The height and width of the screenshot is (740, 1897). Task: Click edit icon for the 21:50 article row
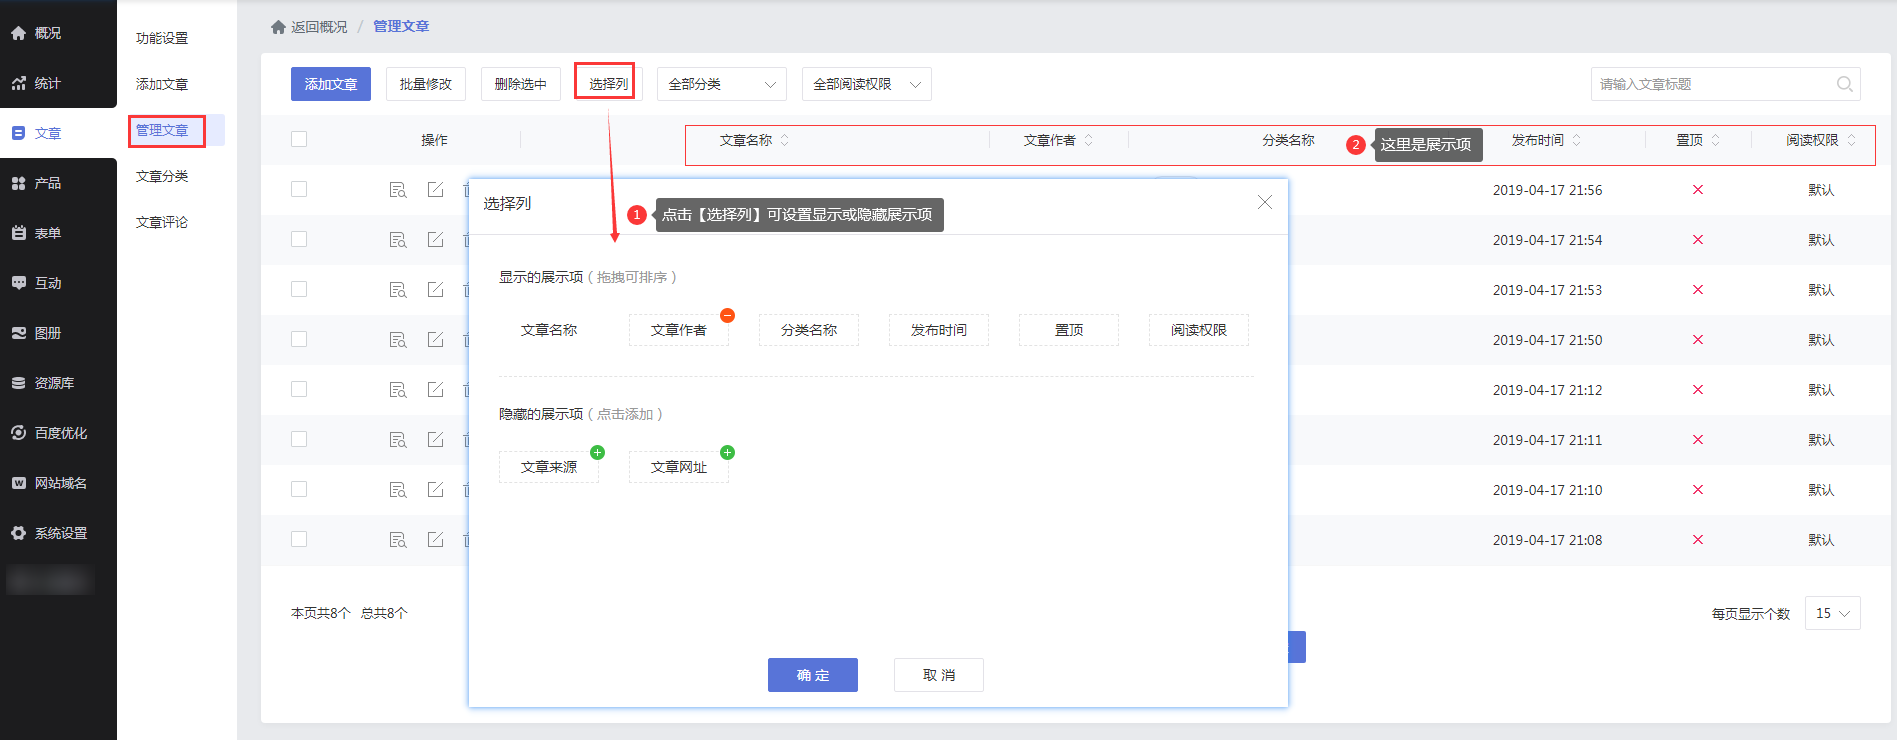(x=435, y=340)
